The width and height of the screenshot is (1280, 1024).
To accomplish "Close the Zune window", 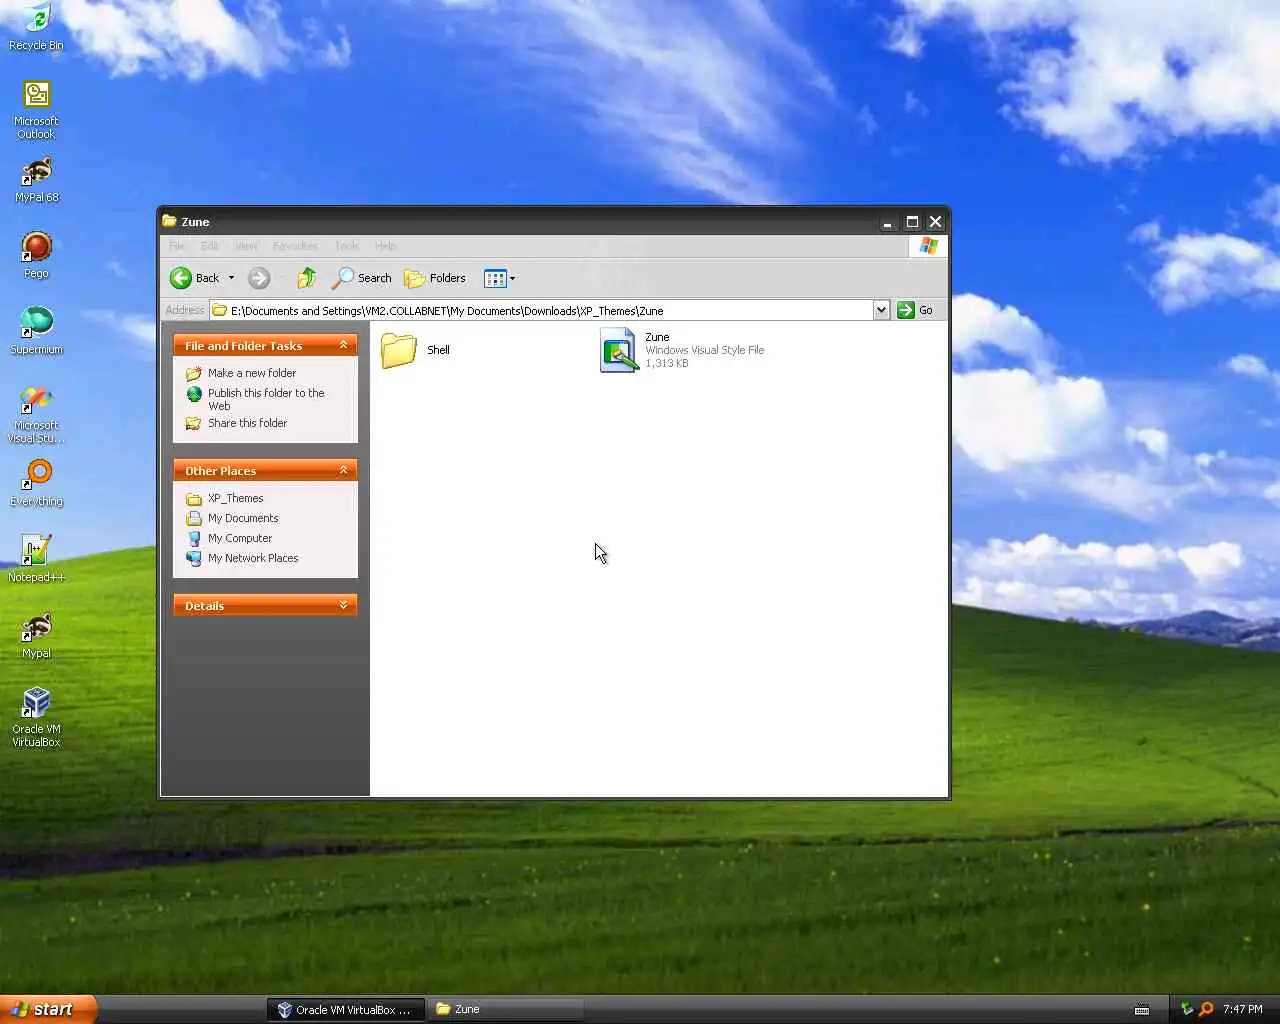I will pos(936,222).
